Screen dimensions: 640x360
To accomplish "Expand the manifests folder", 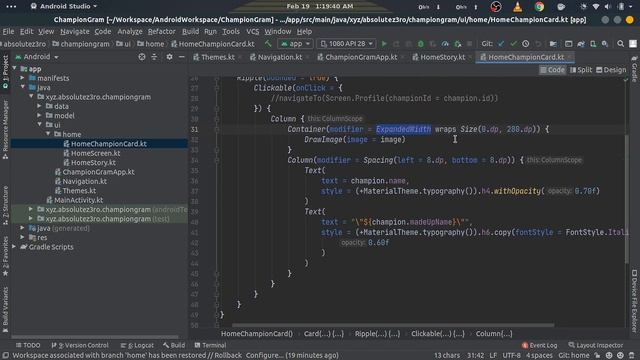I will tap(23, 78).
